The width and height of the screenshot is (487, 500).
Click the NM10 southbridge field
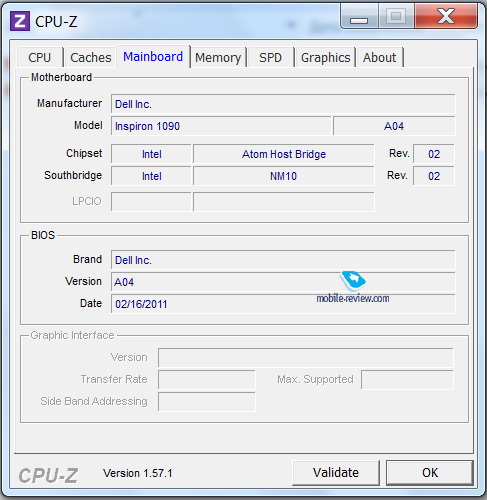coord(284,176)
